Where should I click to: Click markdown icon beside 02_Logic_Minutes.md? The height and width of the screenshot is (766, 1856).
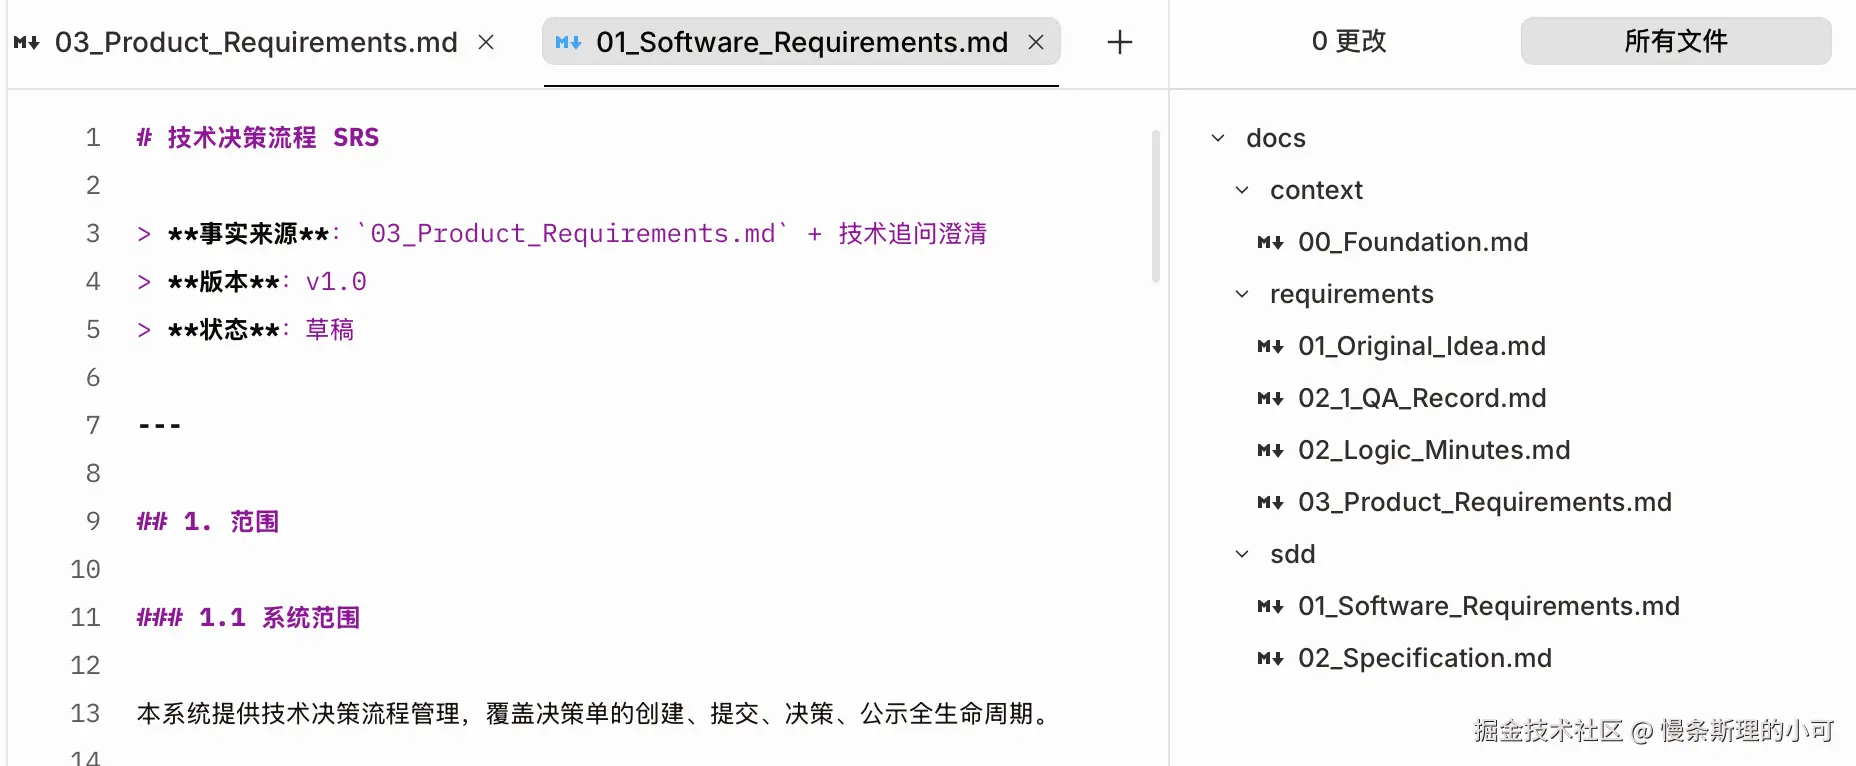coord(1270,450)
